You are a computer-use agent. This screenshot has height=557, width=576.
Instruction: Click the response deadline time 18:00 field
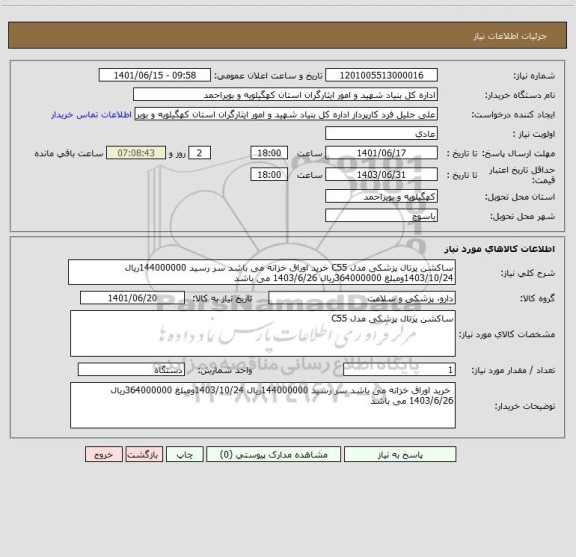pos(269,153)
